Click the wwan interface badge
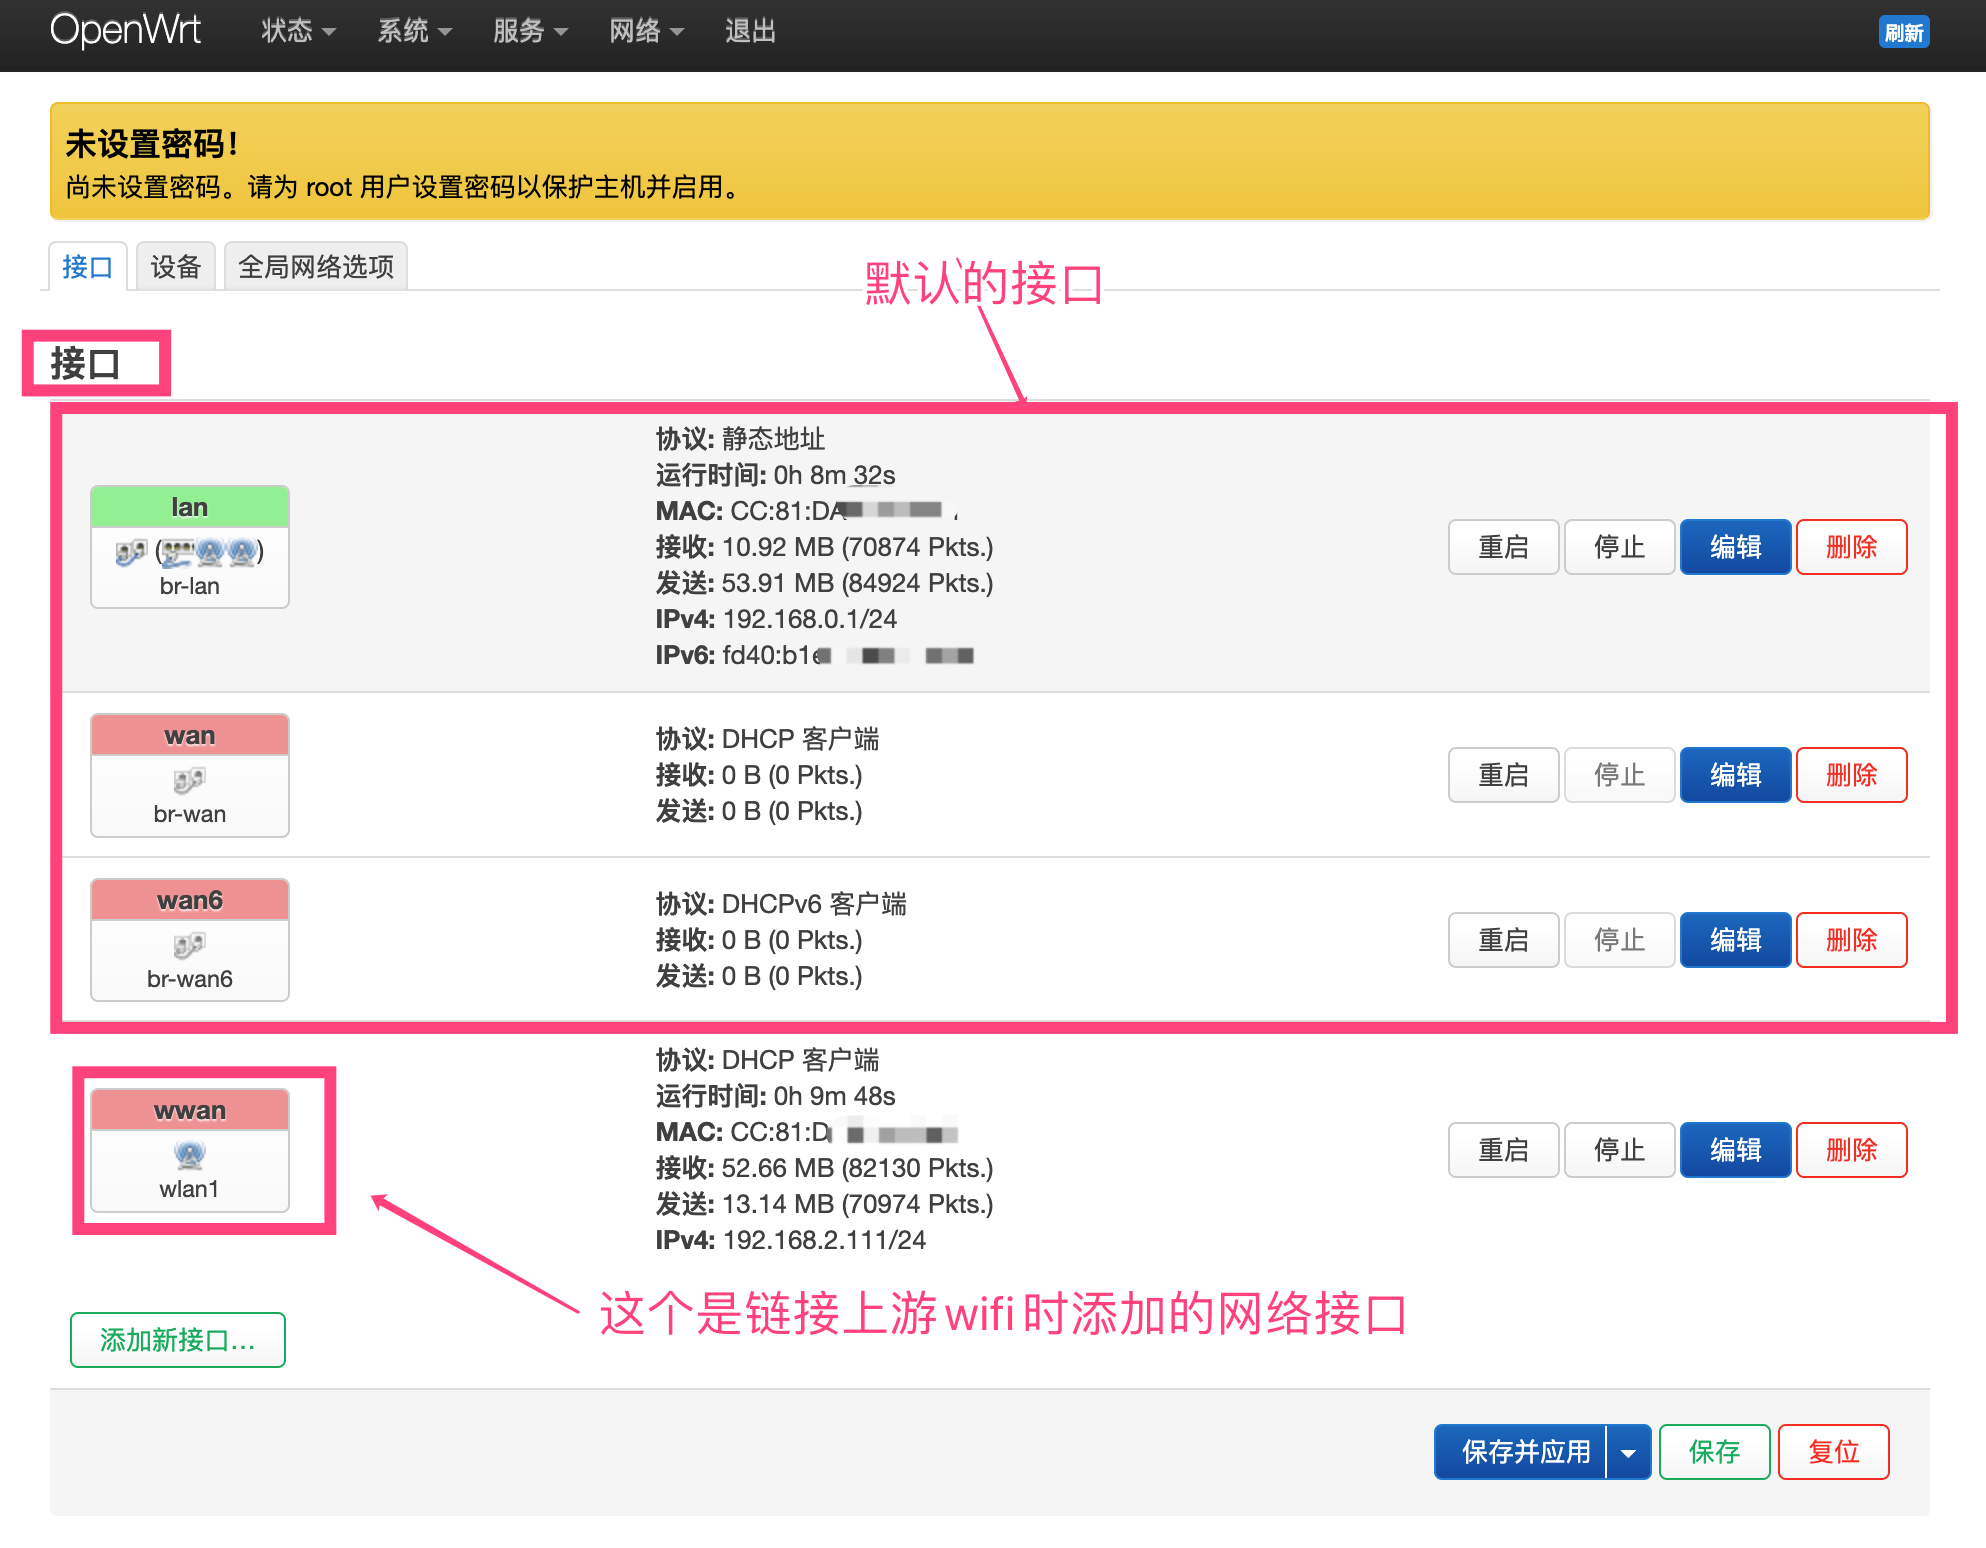Image resolution: width=1986 pixels, height=1548 pixels. (x=189, y=1109)
